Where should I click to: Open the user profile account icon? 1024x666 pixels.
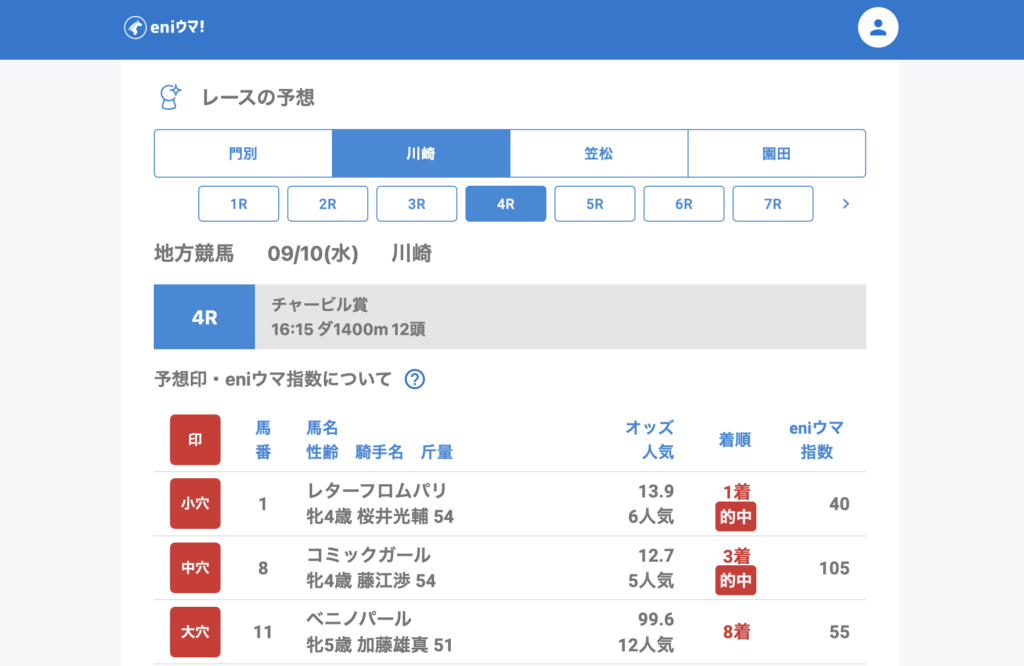coord(878,27)
